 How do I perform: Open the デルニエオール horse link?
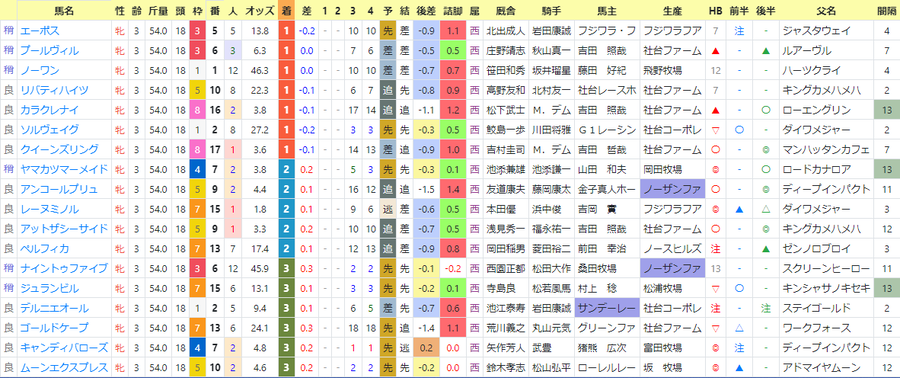coord(55,308)
